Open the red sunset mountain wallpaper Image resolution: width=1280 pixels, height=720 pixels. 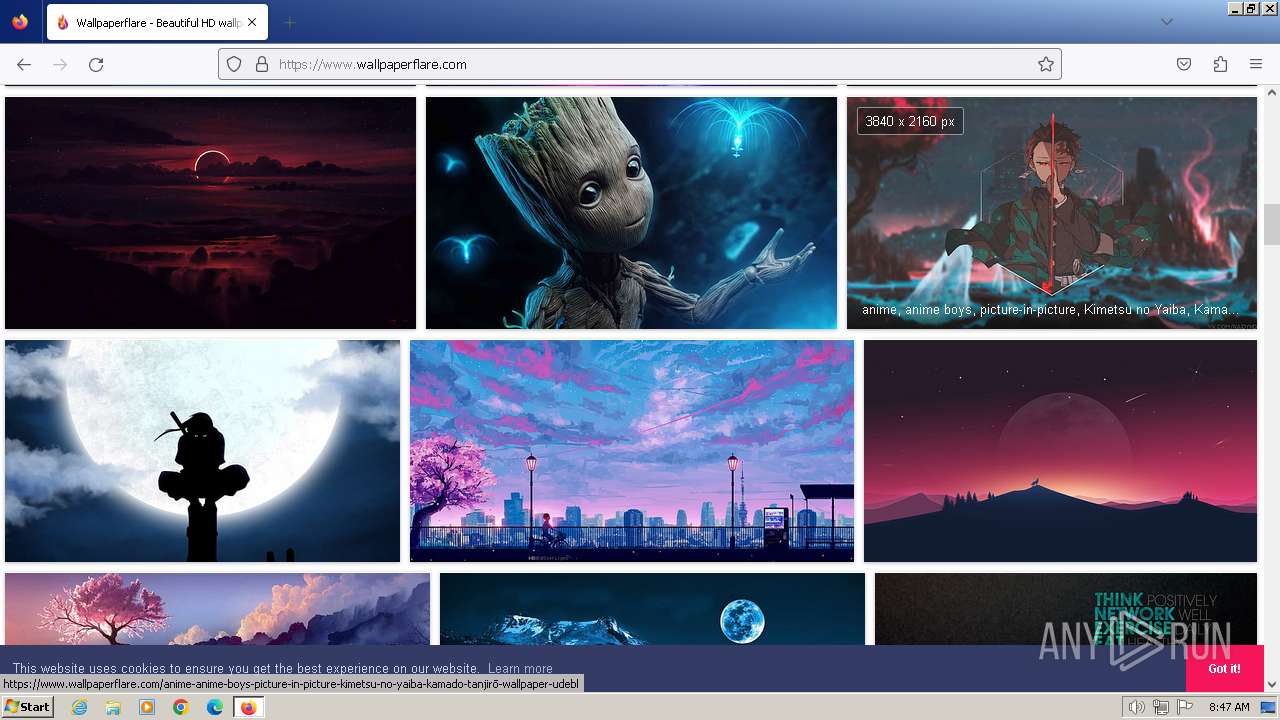coord(1060,451)
